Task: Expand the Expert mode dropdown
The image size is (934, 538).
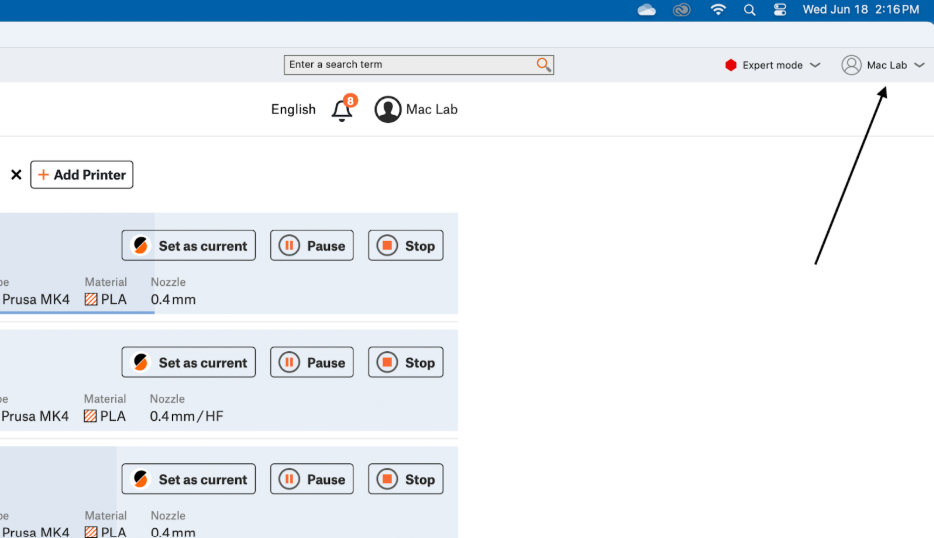Action: pyautogui.click(x=814, y=65)
